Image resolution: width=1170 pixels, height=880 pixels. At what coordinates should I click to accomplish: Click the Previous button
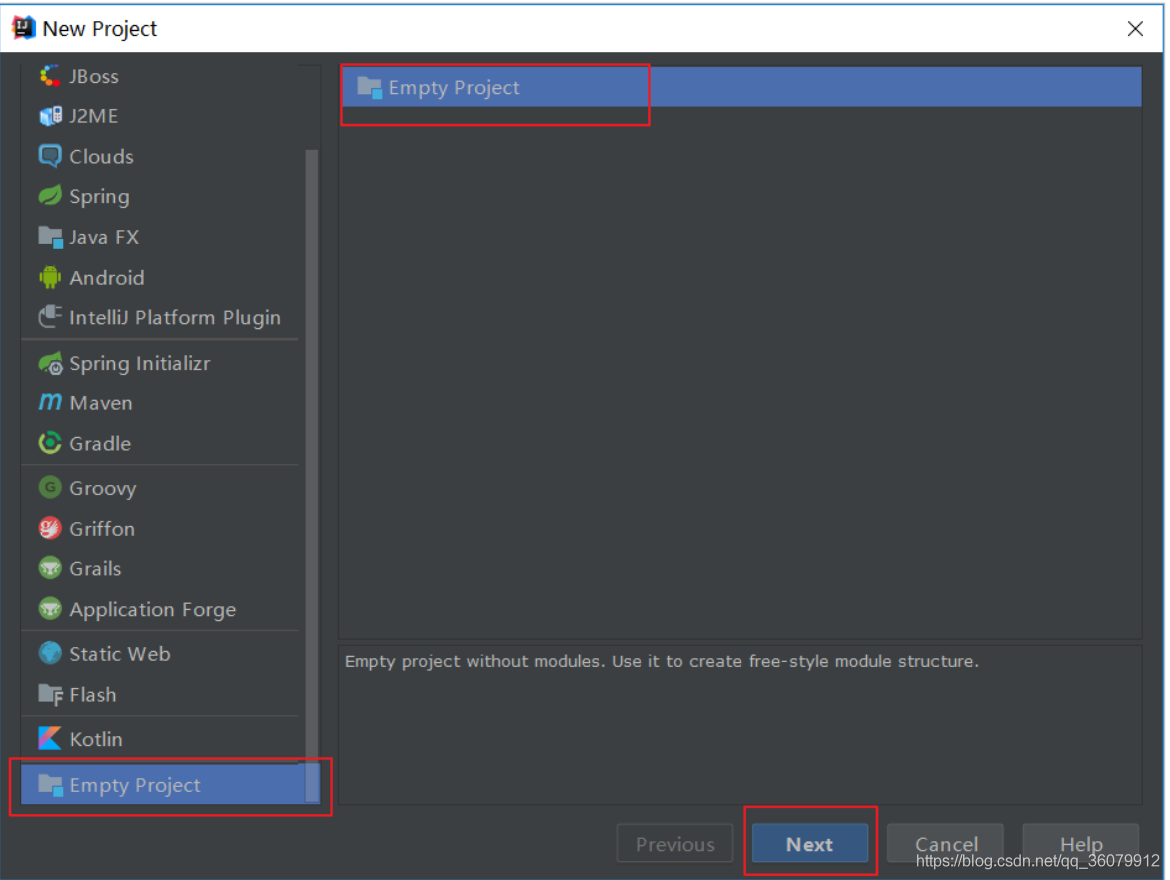pos(675,843)
